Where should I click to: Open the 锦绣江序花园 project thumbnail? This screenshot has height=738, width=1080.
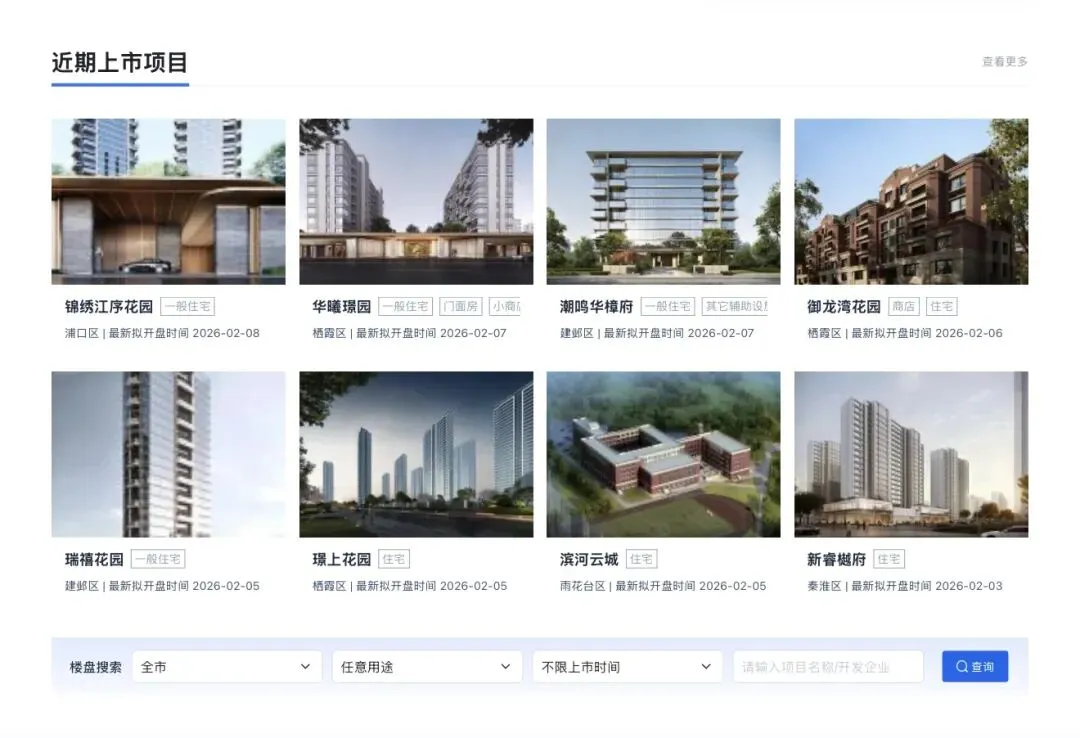[168, 201]
